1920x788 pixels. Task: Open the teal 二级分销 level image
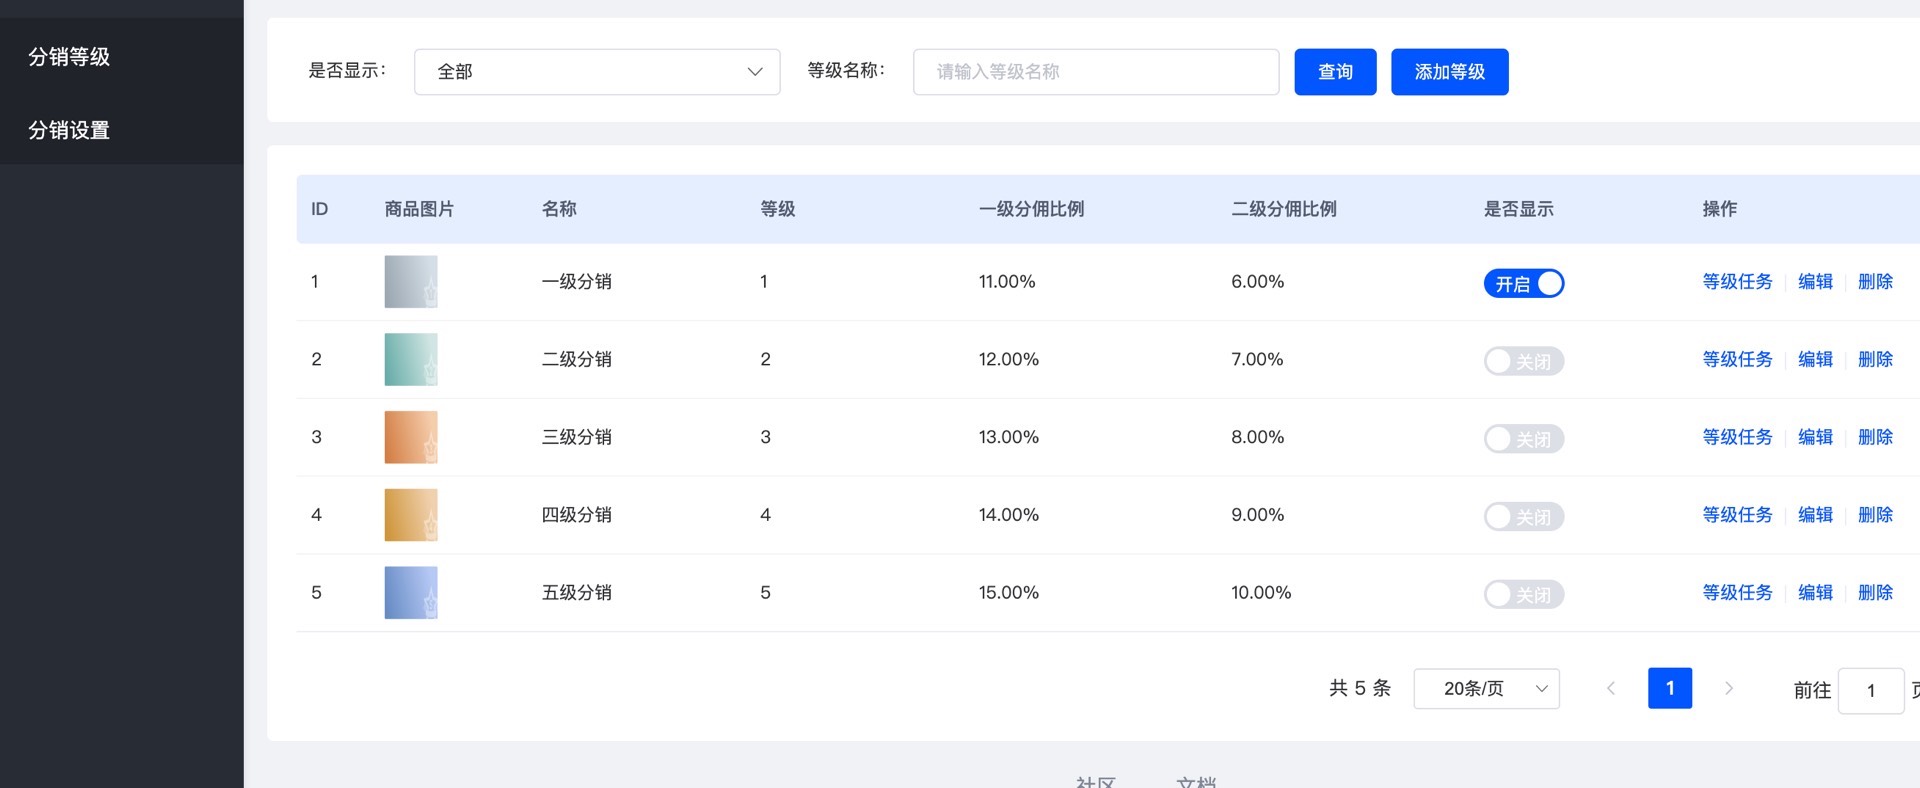pyautogui.click(x=410, y=360)
